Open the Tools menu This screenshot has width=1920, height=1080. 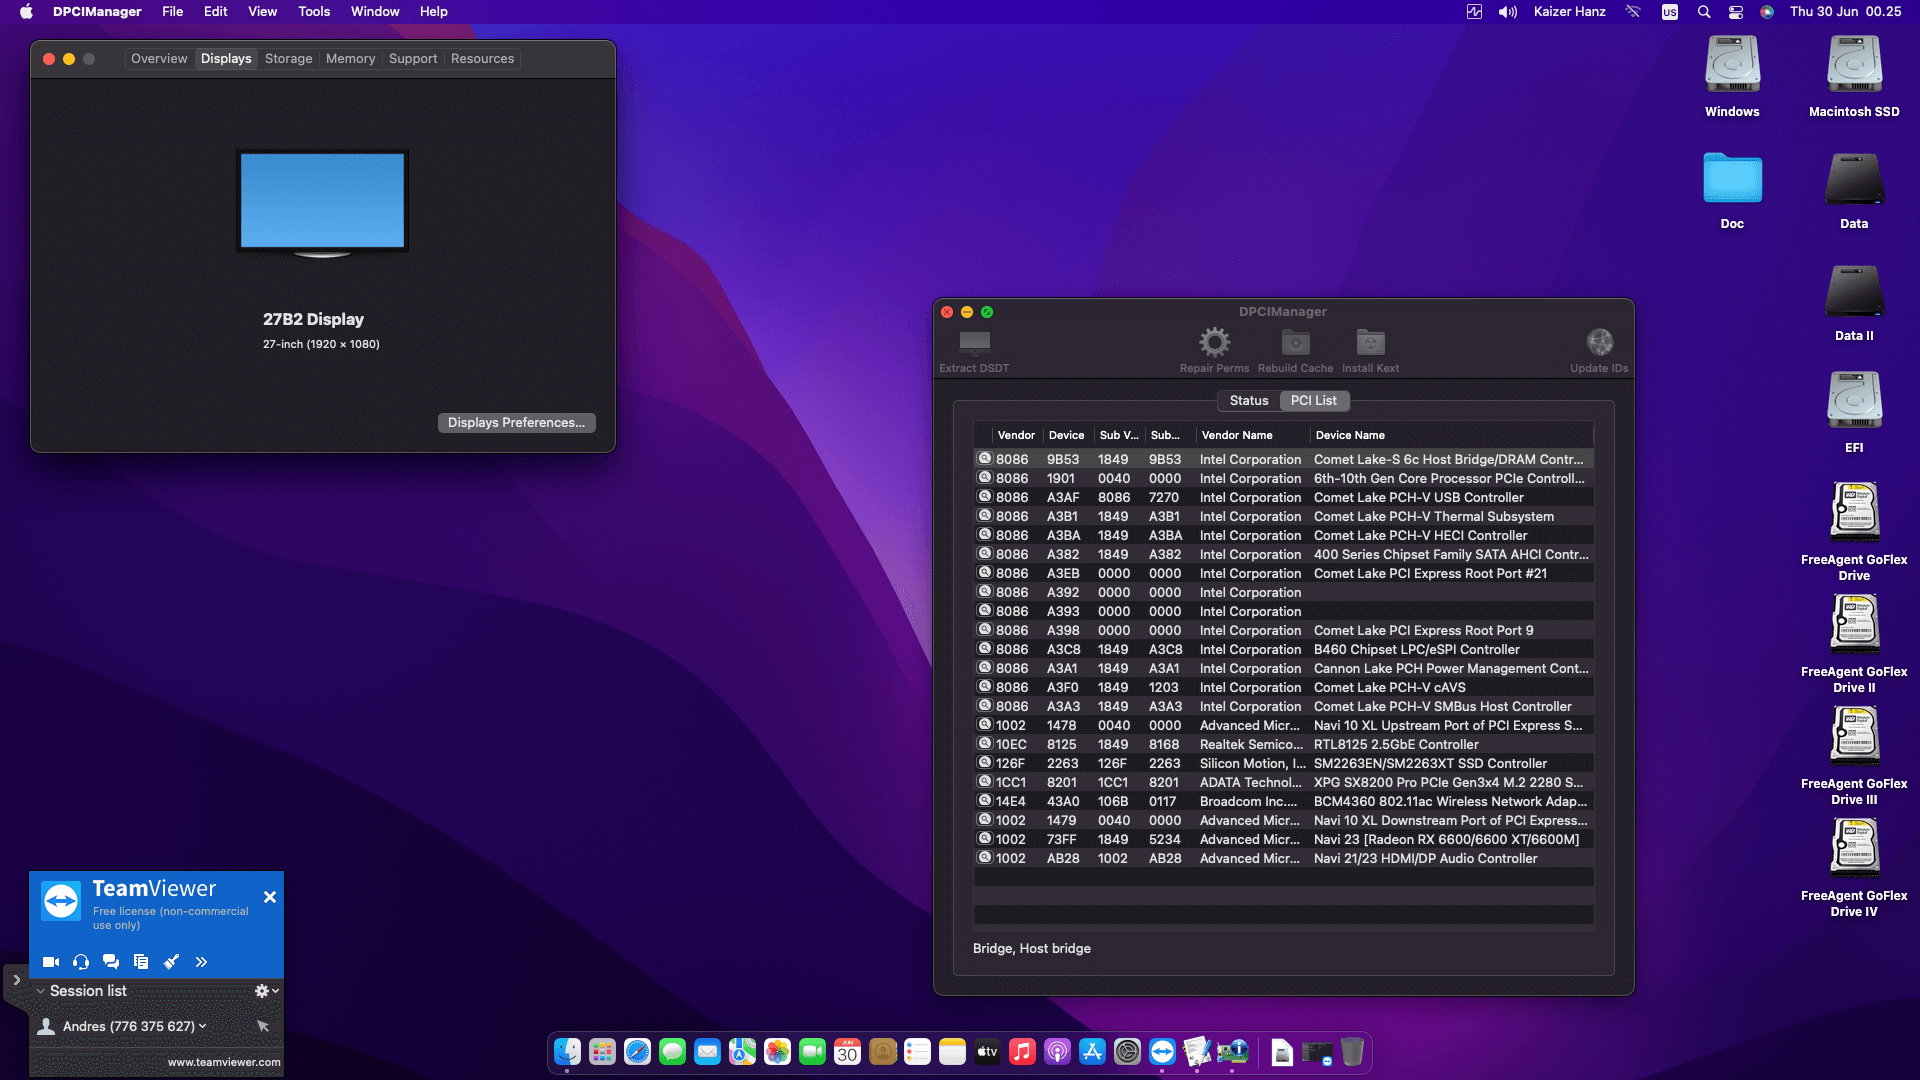(314, 12)
